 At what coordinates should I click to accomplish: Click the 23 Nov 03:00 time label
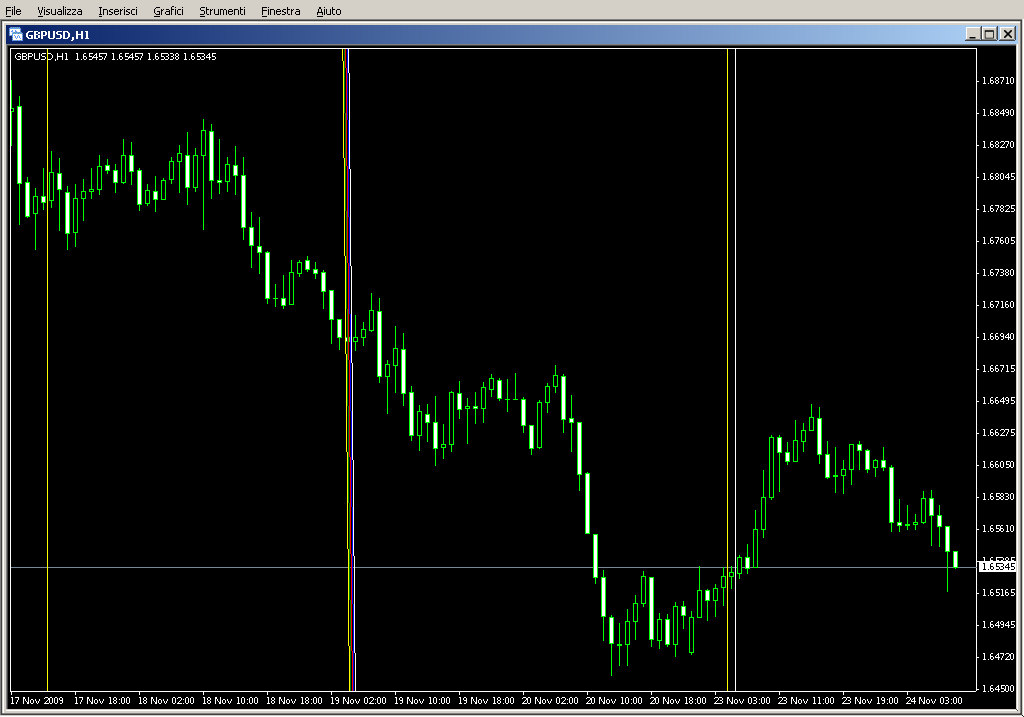(x=742, y=701)
